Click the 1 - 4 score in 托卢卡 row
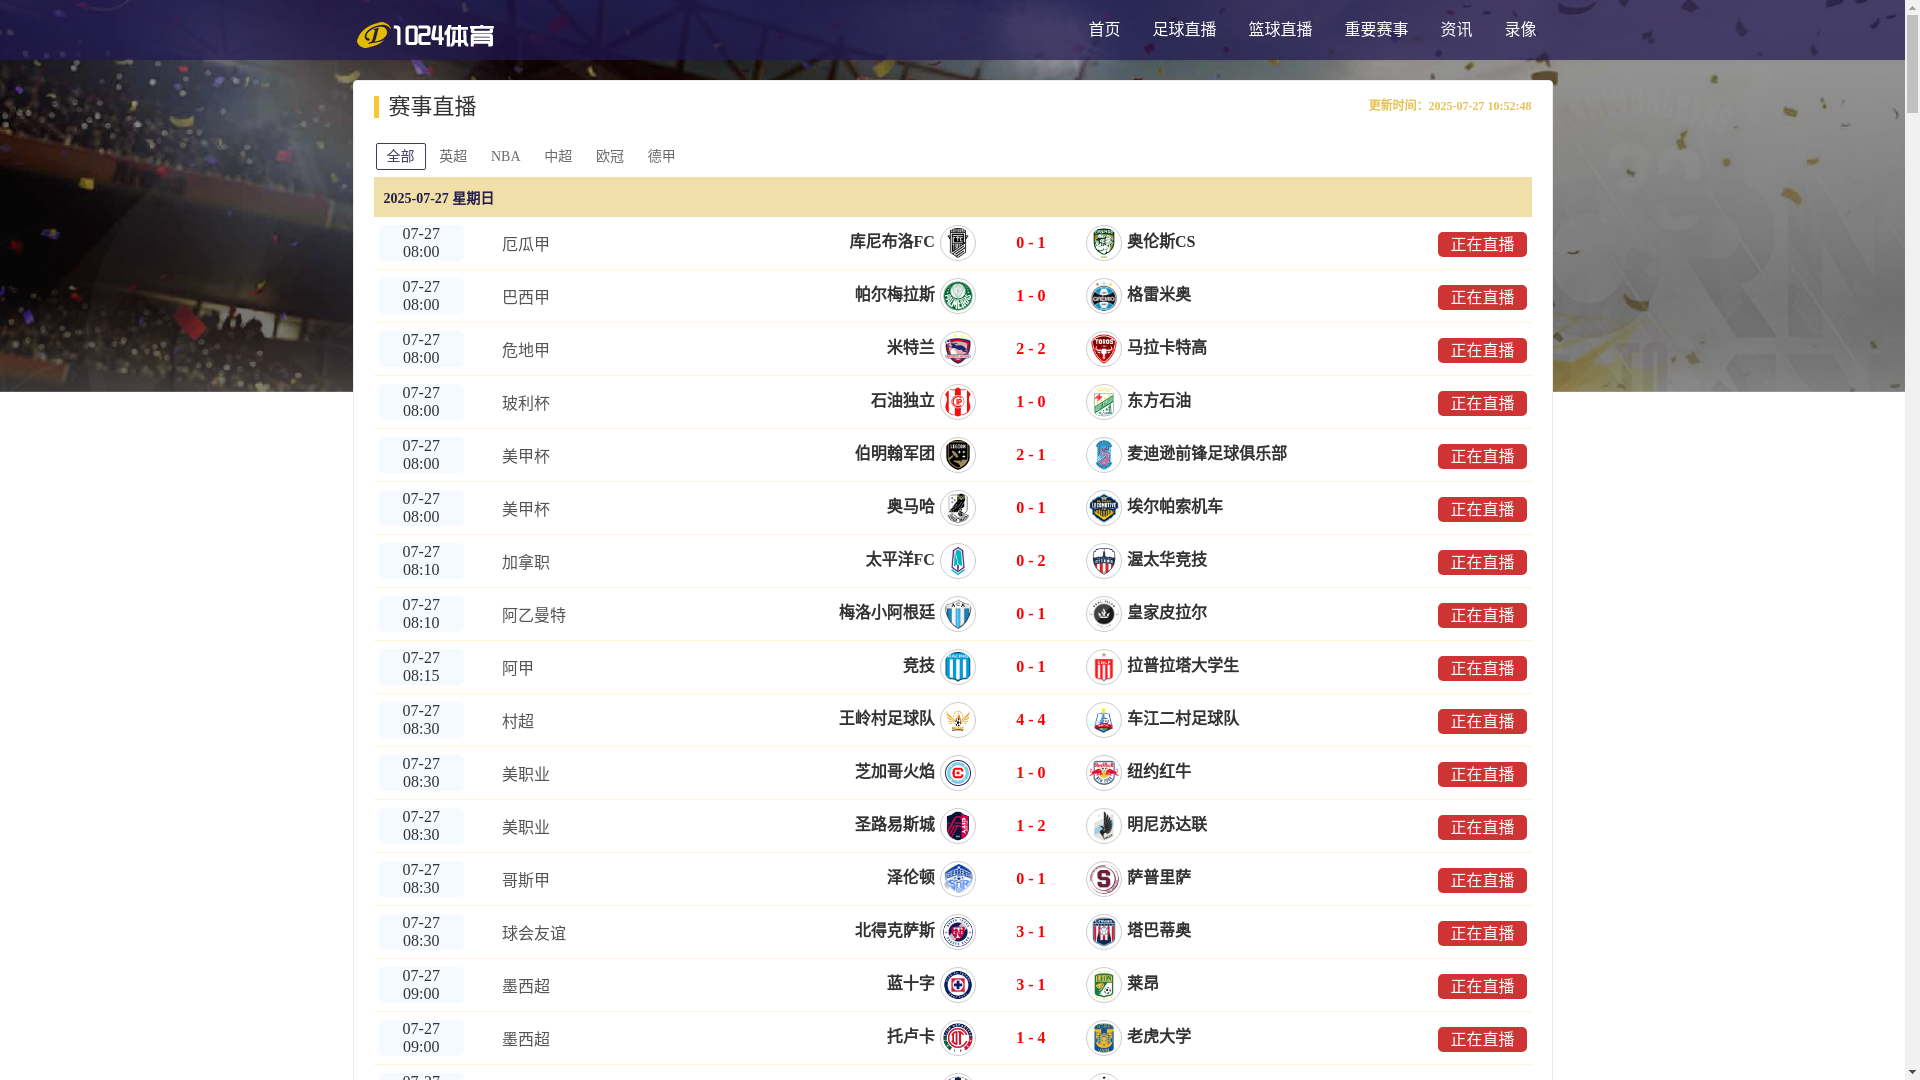 [1031, 1038]
